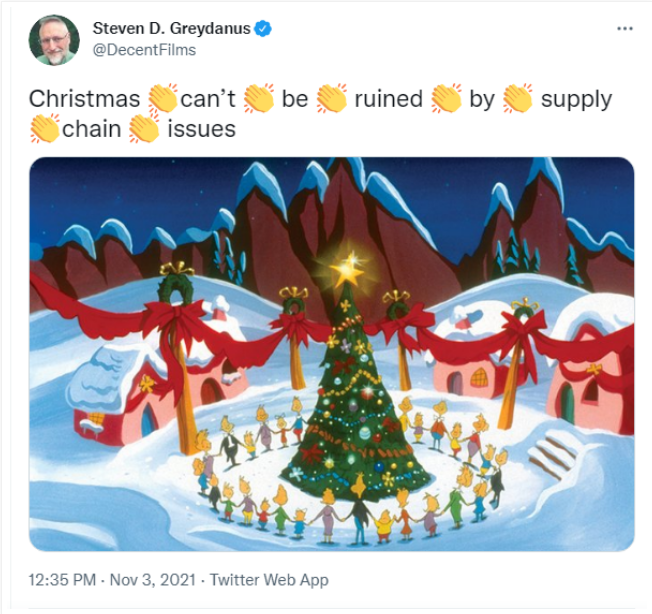Click Steven D. Greydanus profile avatar
Viewport: 652px width, 614px height.
click(55, 40)
